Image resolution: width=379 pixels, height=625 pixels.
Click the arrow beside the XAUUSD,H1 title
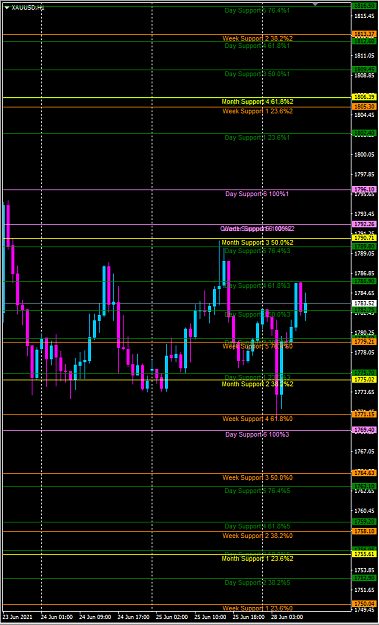point(6,8)
